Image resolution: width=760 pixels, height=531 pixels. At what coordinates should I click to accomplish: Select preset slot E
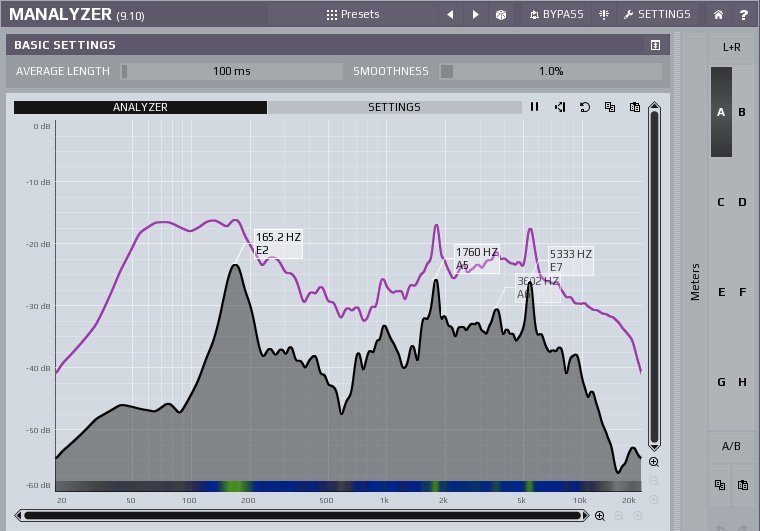(721, 292)
